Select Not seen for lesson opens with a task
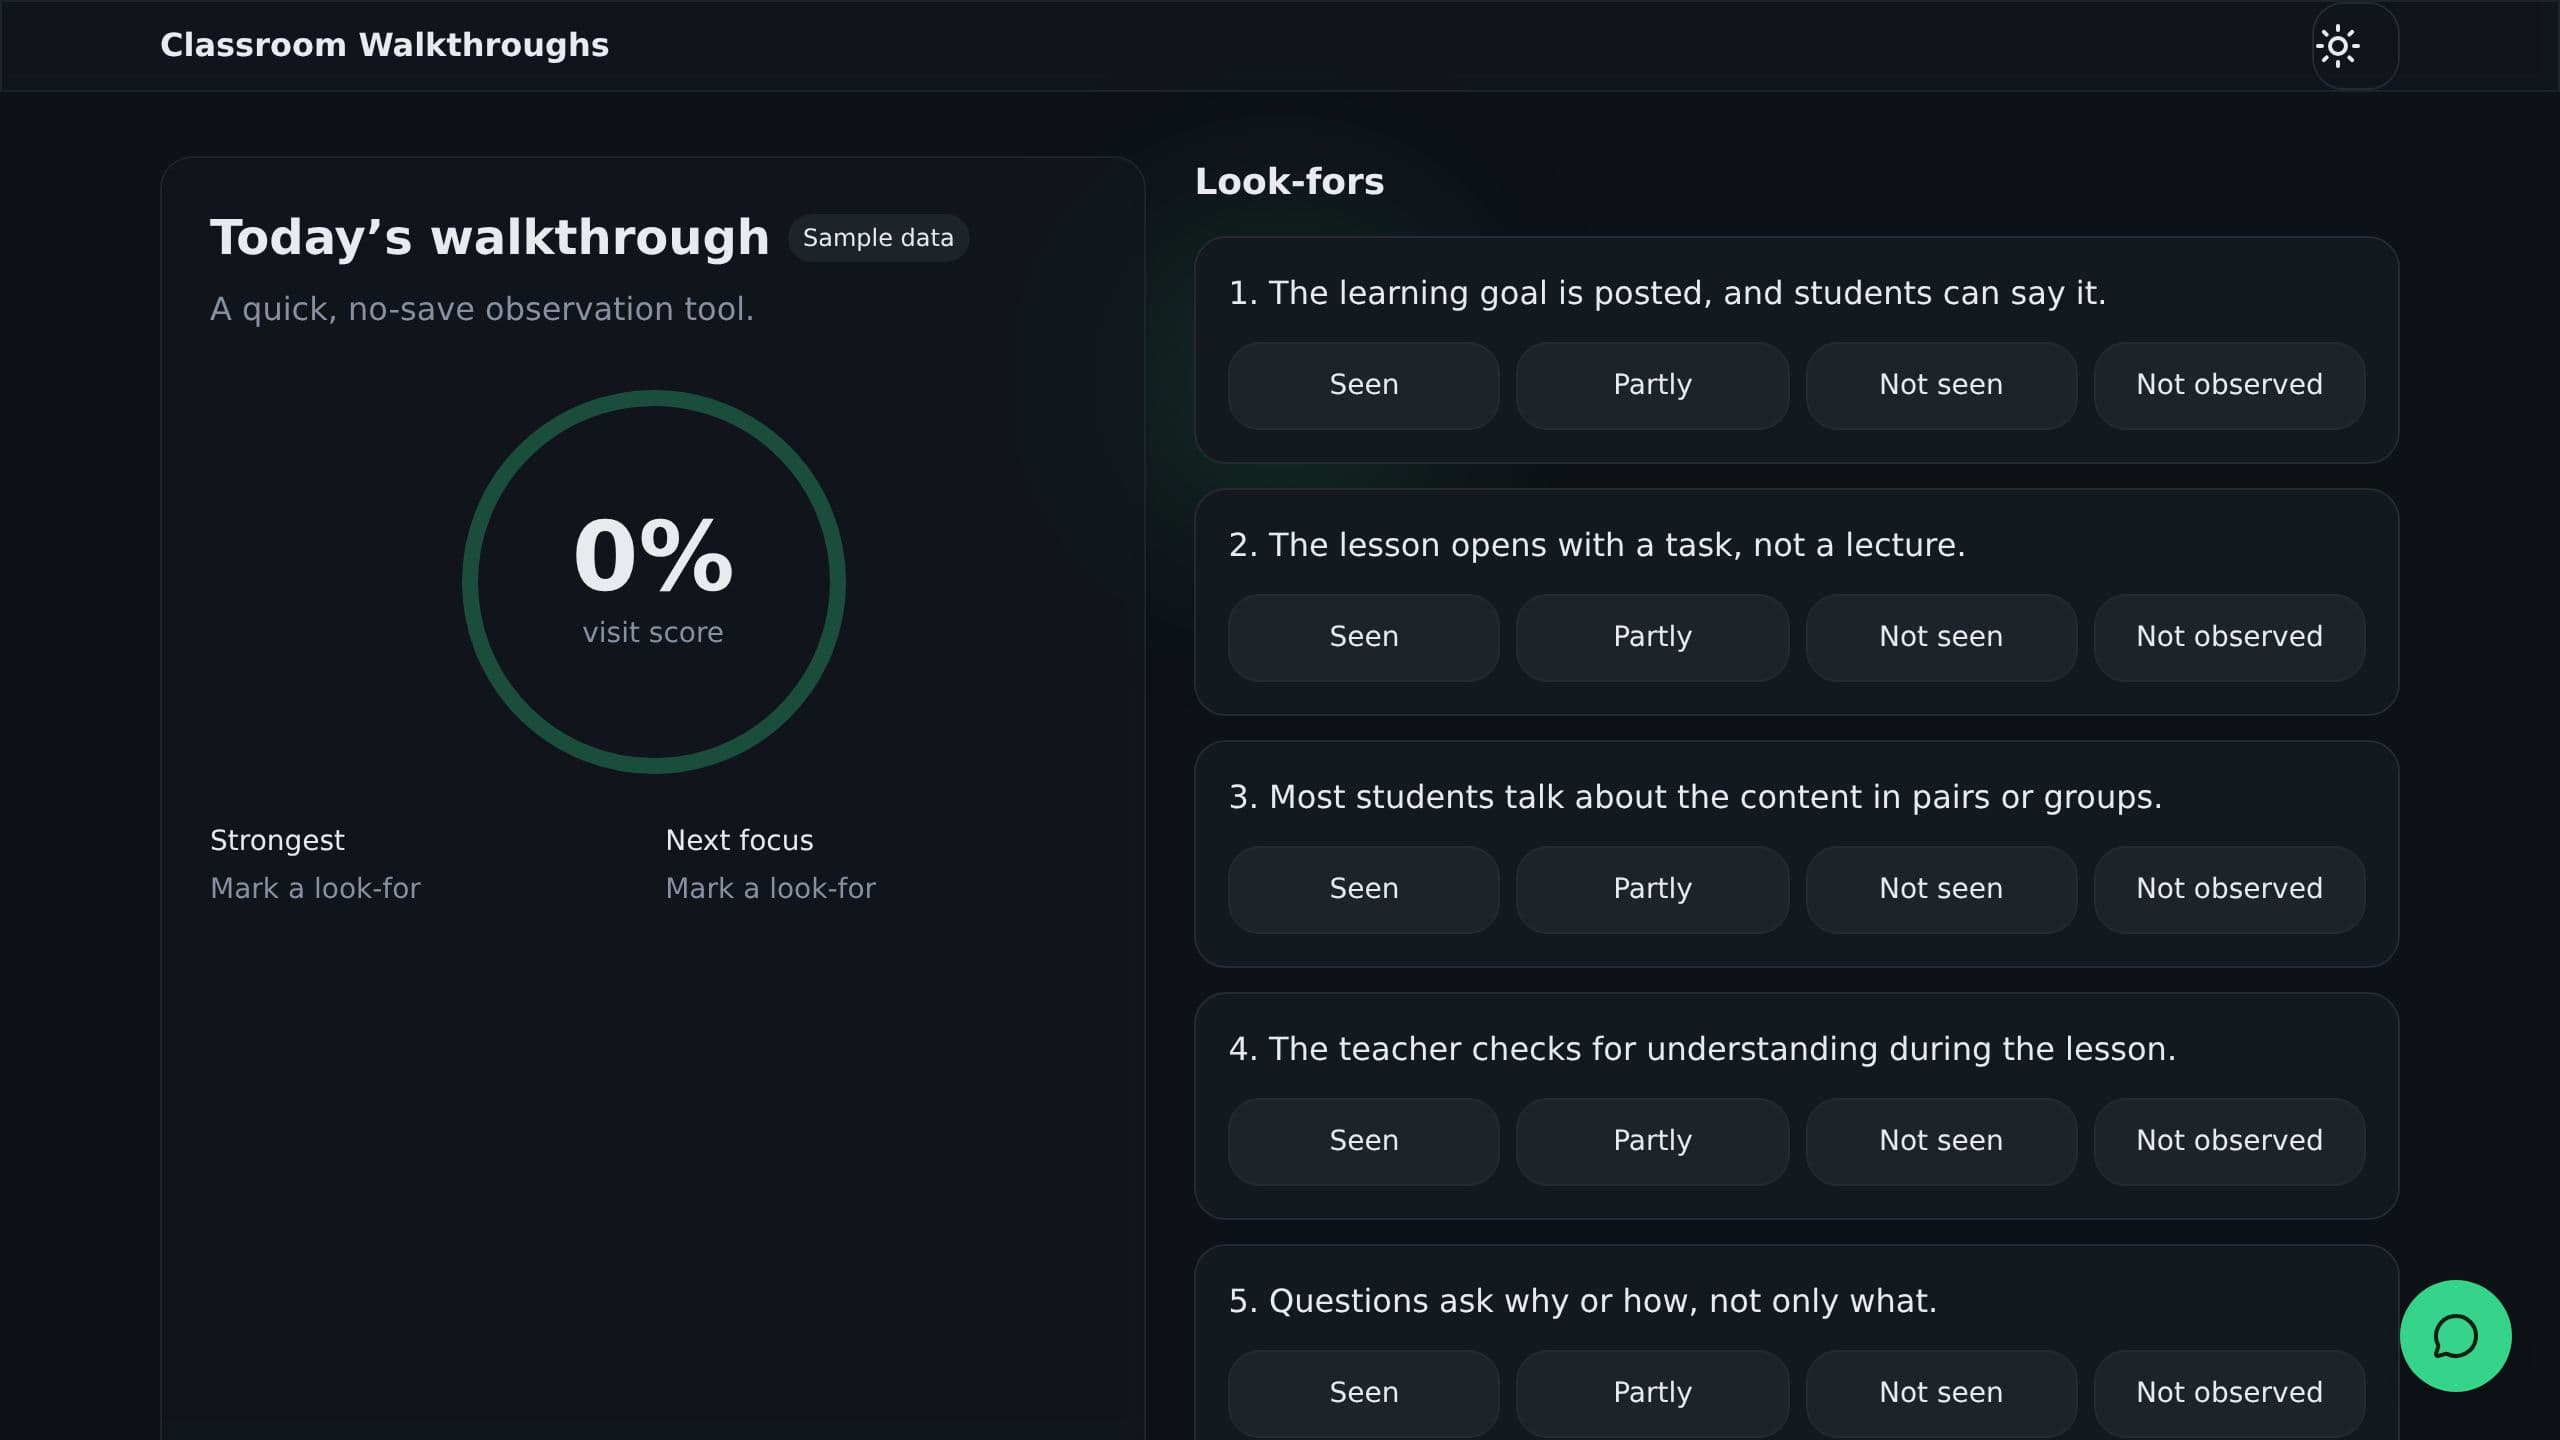2560x1440 pixels. click(1941, 637)
